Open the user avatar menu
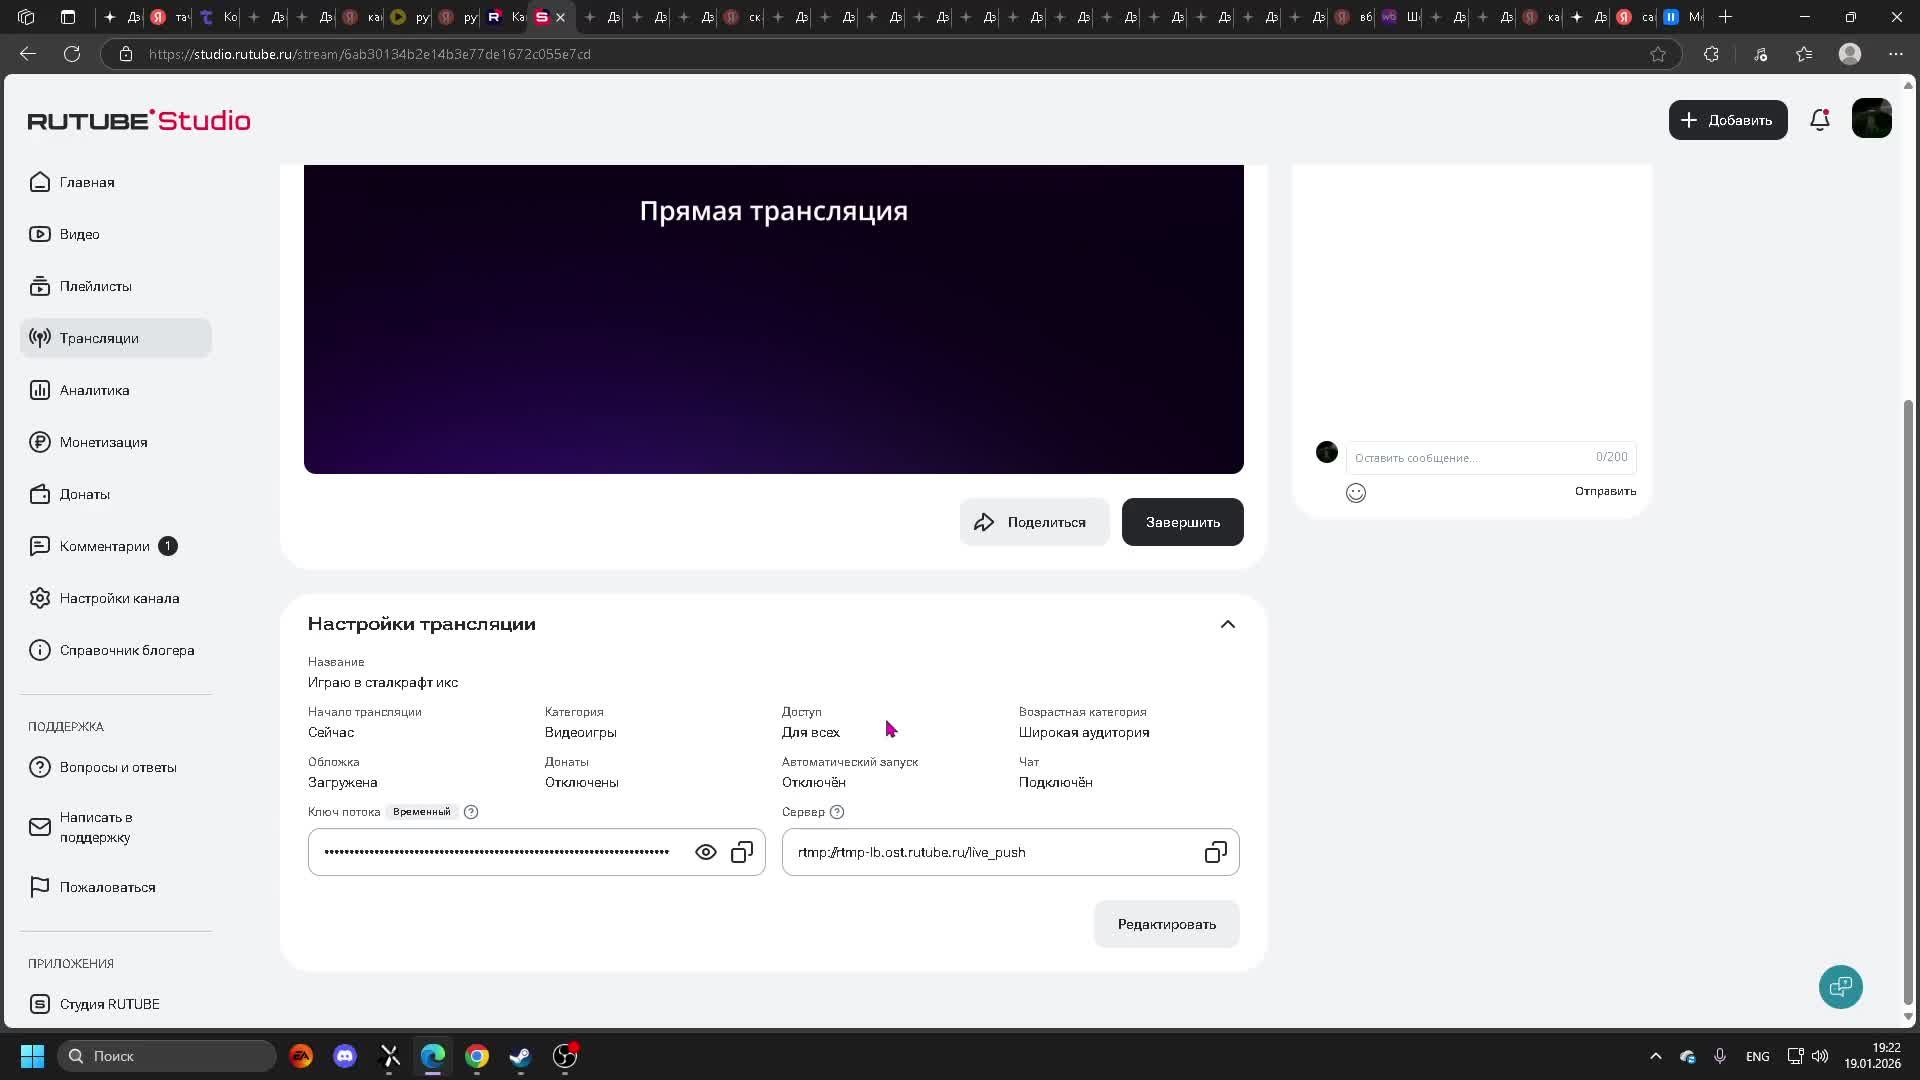Image resolution: width=1920 pixels, height=1080 pixels. point(1871,119)
